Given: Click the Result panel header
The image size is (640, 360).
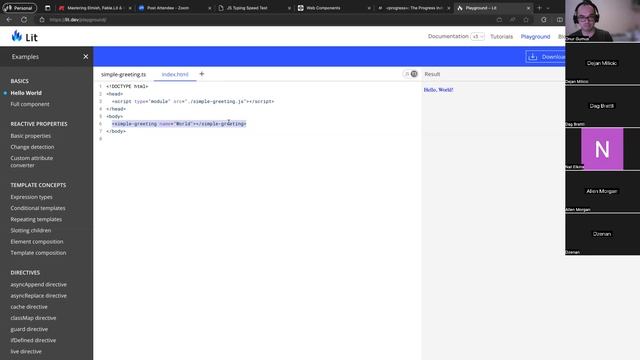Looking at the screenshot, I should click(x=432, y=74).
